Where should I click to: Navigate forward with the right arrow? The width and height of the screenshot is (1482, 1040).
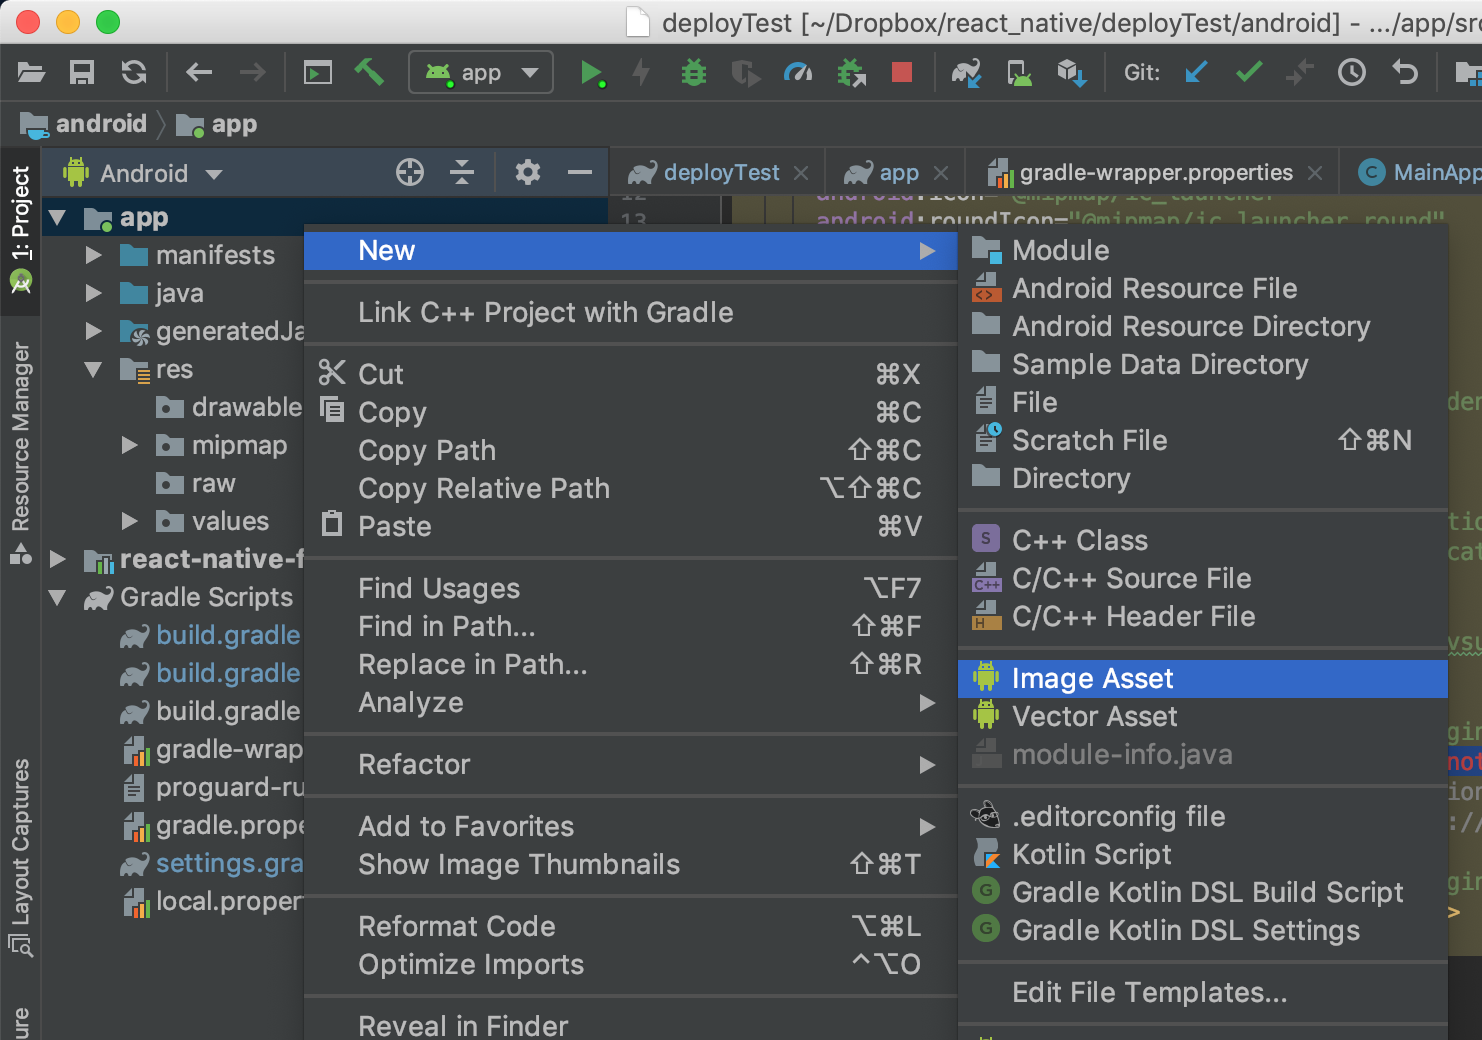click(x=252, y=72)
